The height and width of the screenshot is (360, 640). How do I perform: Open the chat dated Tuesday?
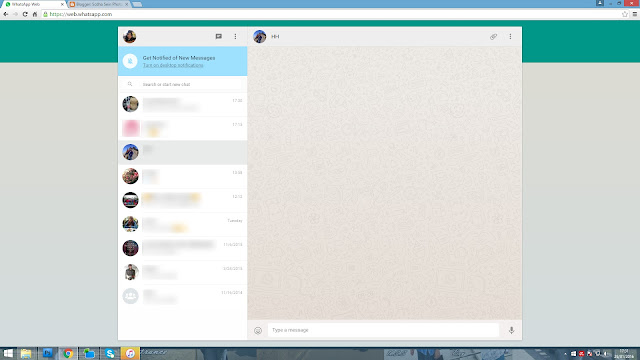[183, 224]
